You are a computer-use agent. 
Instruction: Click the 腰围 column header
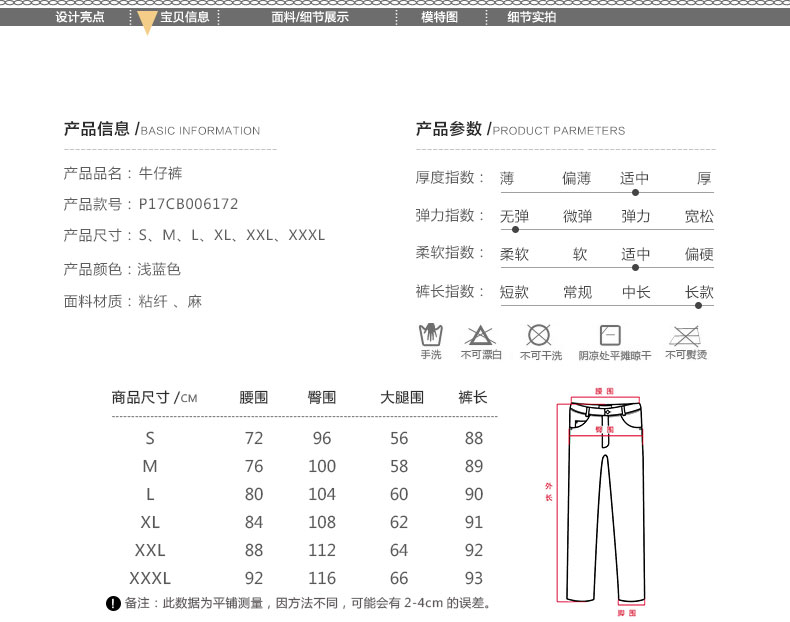[x=254, y=398]
